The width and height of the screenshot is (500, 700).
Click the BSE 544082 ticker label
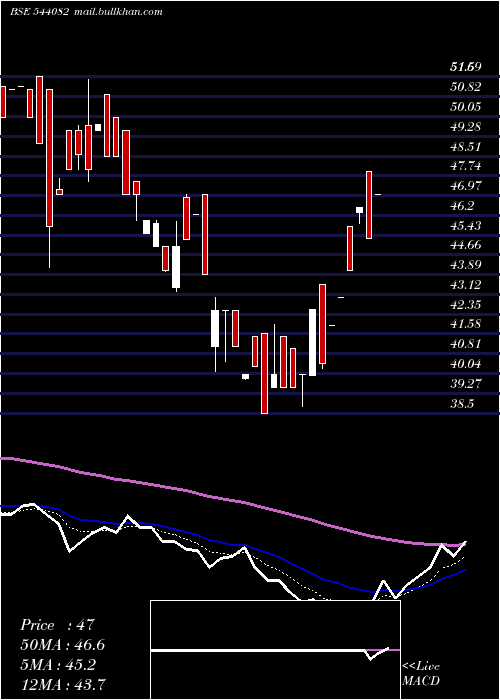(39, 12)
